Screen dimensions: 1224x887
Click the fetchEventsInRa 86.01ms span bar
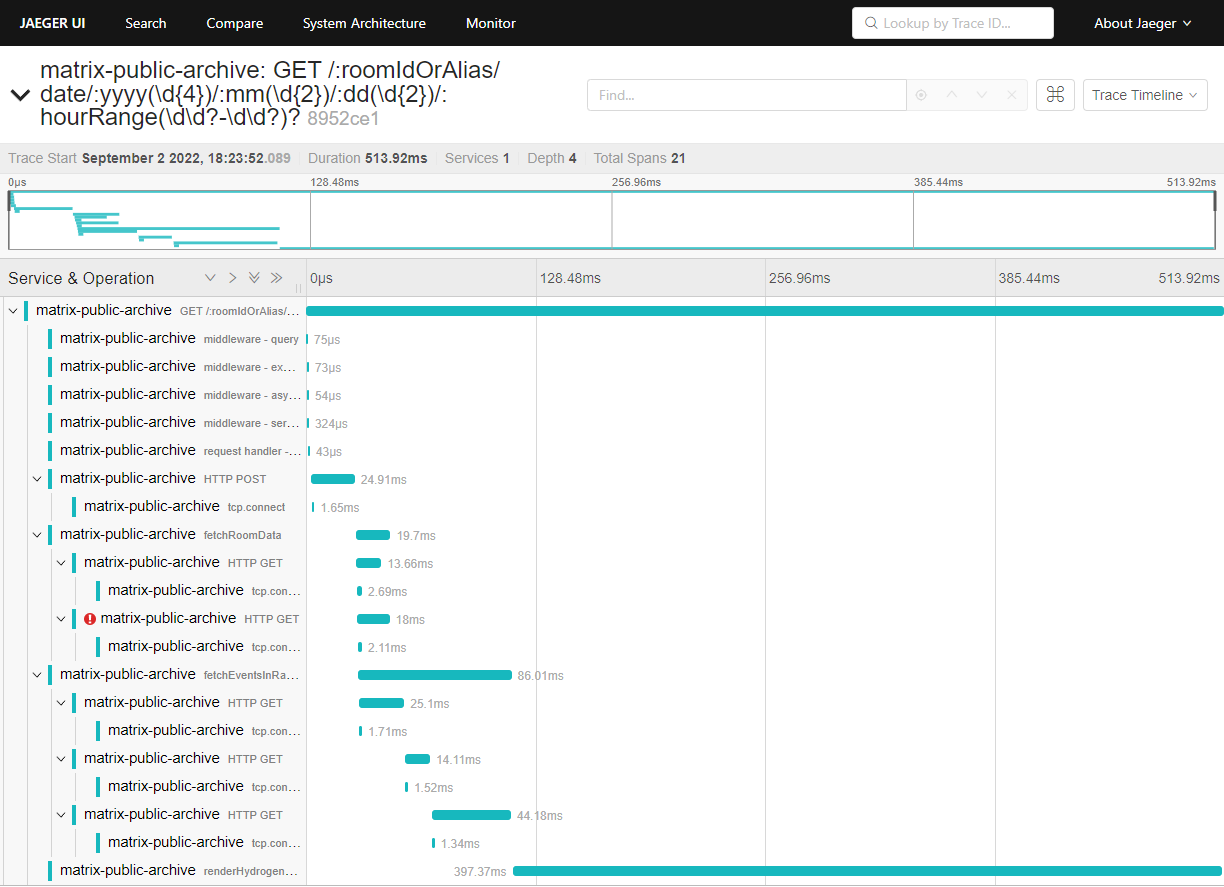click(x=435, y=675)
